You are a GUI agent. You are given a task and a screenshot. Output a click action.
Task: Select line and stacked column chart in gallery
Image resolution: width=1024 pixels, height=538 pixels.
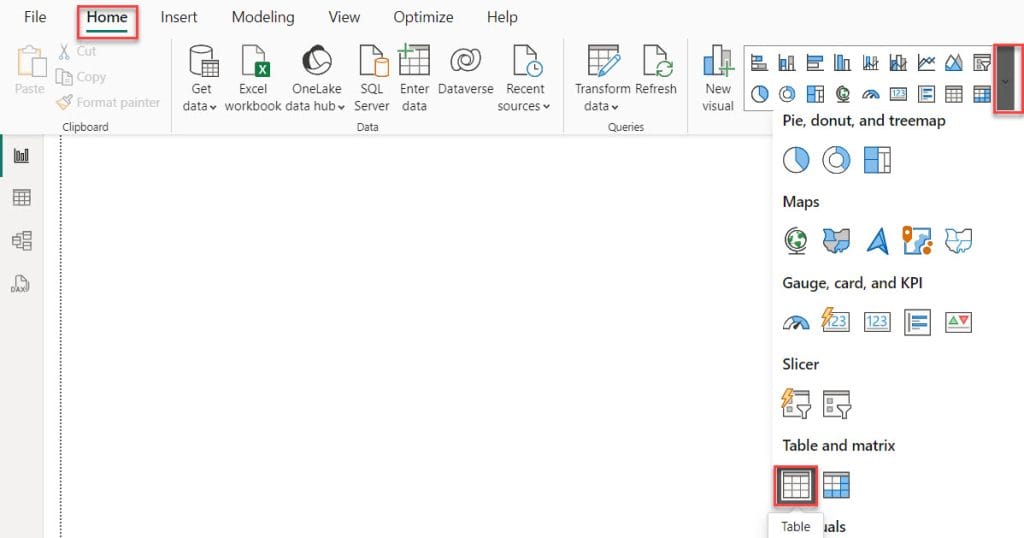tap(871, 63)
